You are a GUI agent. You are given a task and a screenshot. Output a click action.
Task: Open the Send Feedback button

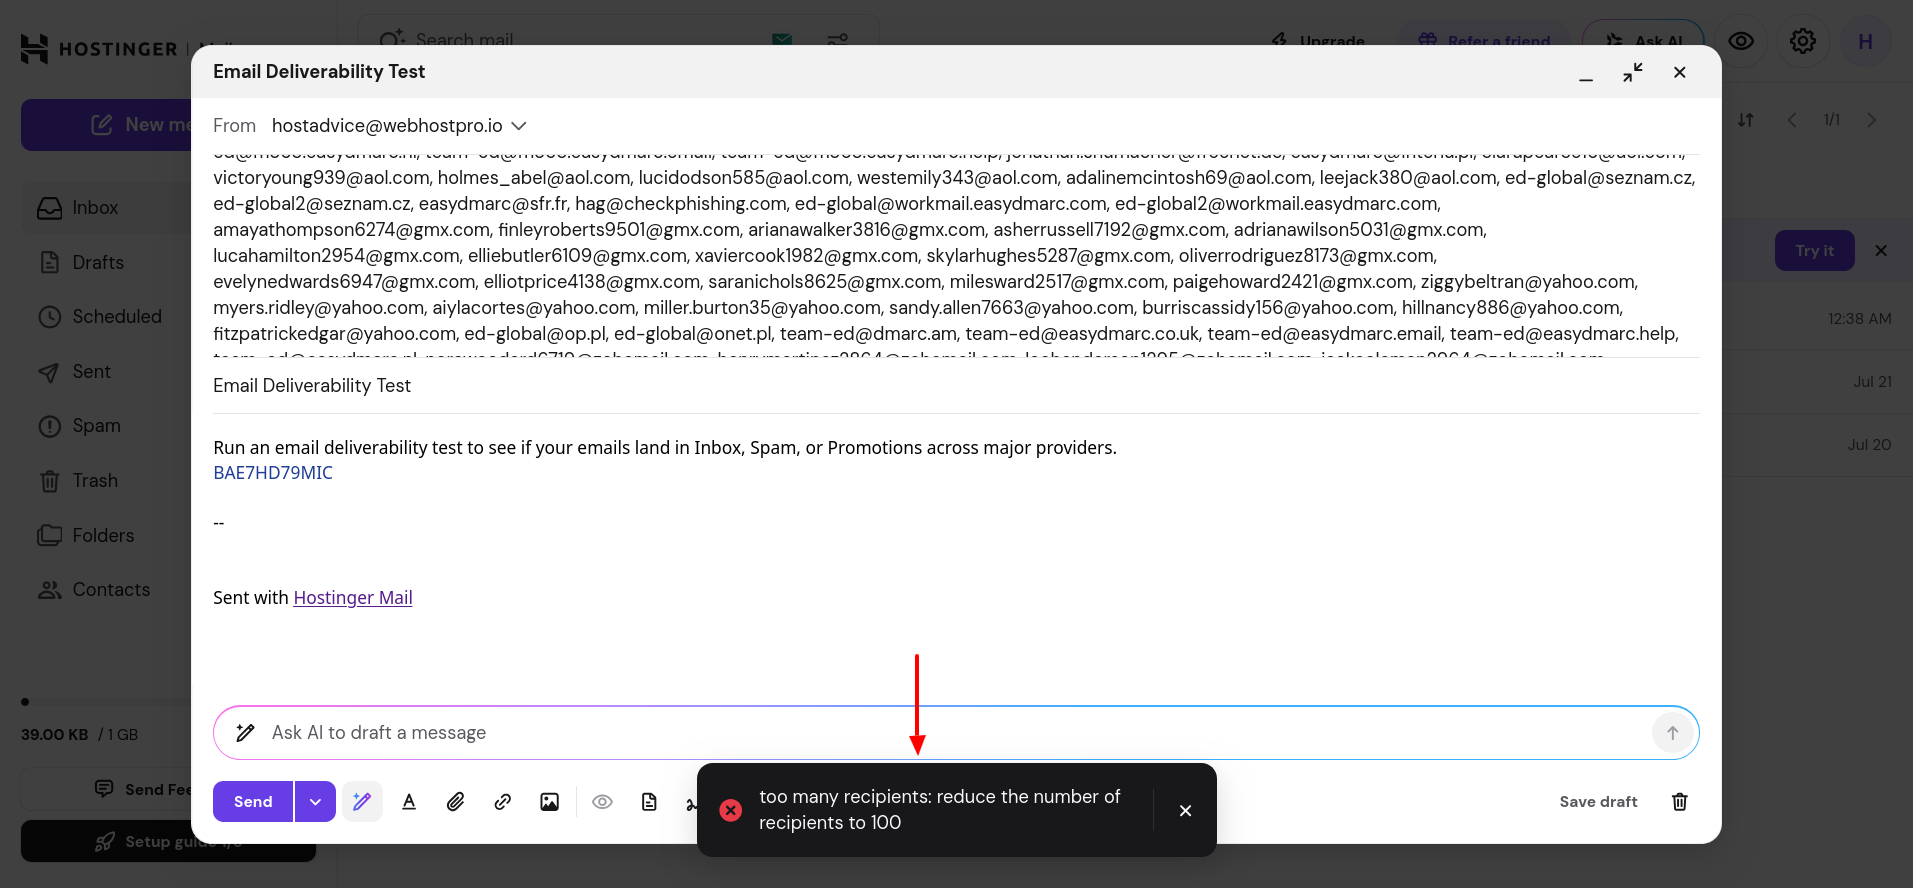coord(108,789)
